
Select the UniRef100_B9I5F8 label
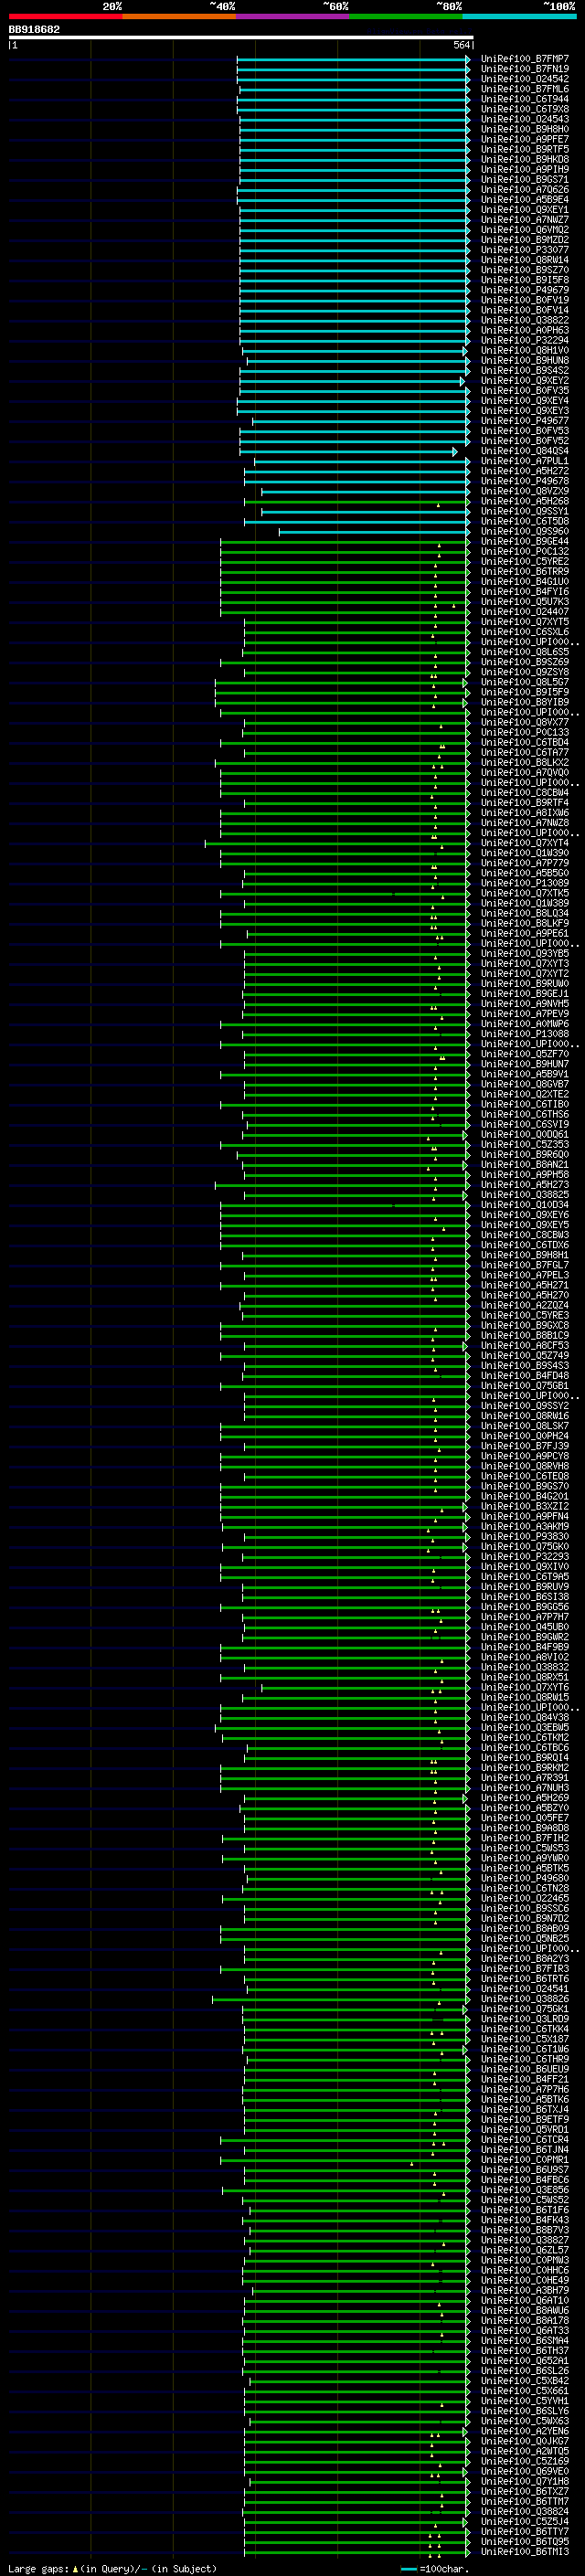pyautogui.click(x=525, y=280)
